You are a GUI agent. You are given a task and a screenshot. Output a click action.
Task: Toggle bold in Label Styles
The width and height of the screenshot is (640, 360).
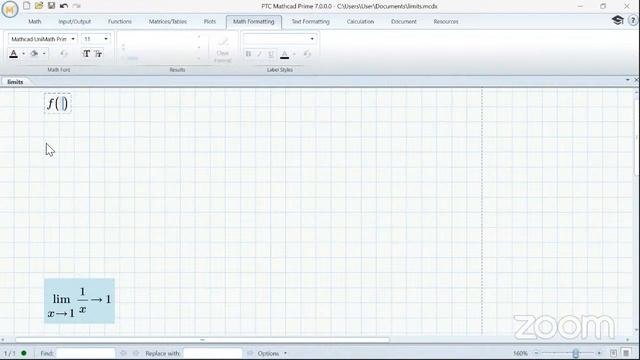(x=248, y=54)
